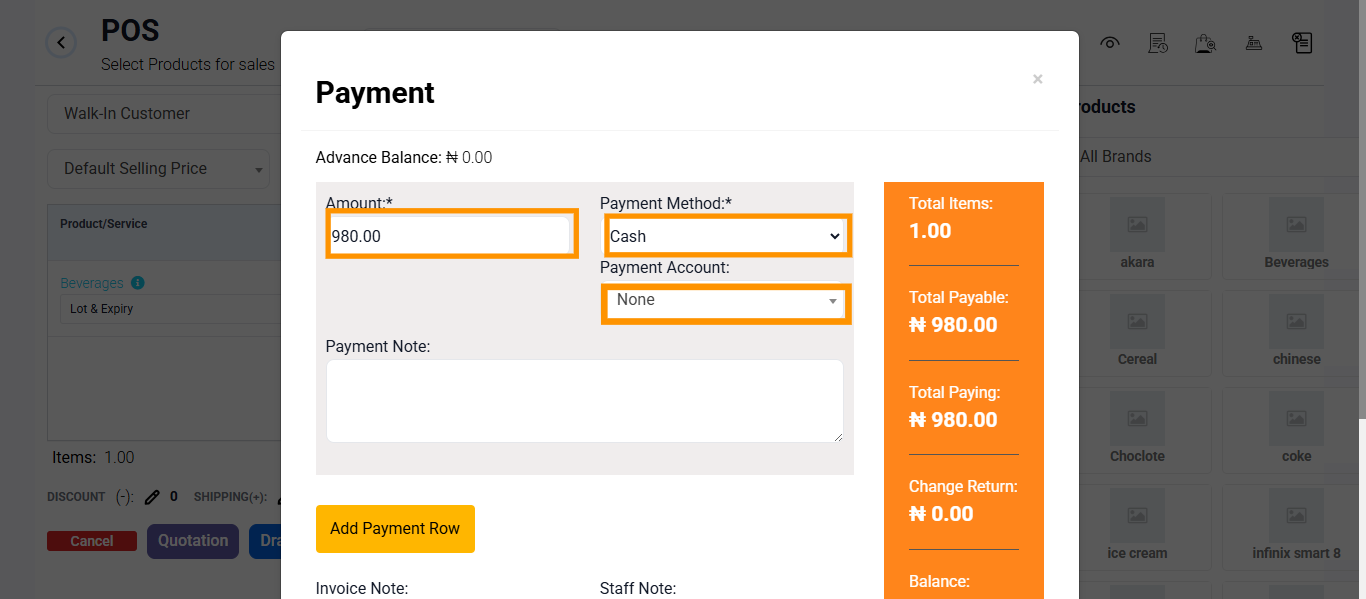Close the Payment dialog with X
This screenshot has width=1366, height=599.
coord(1038,79)
